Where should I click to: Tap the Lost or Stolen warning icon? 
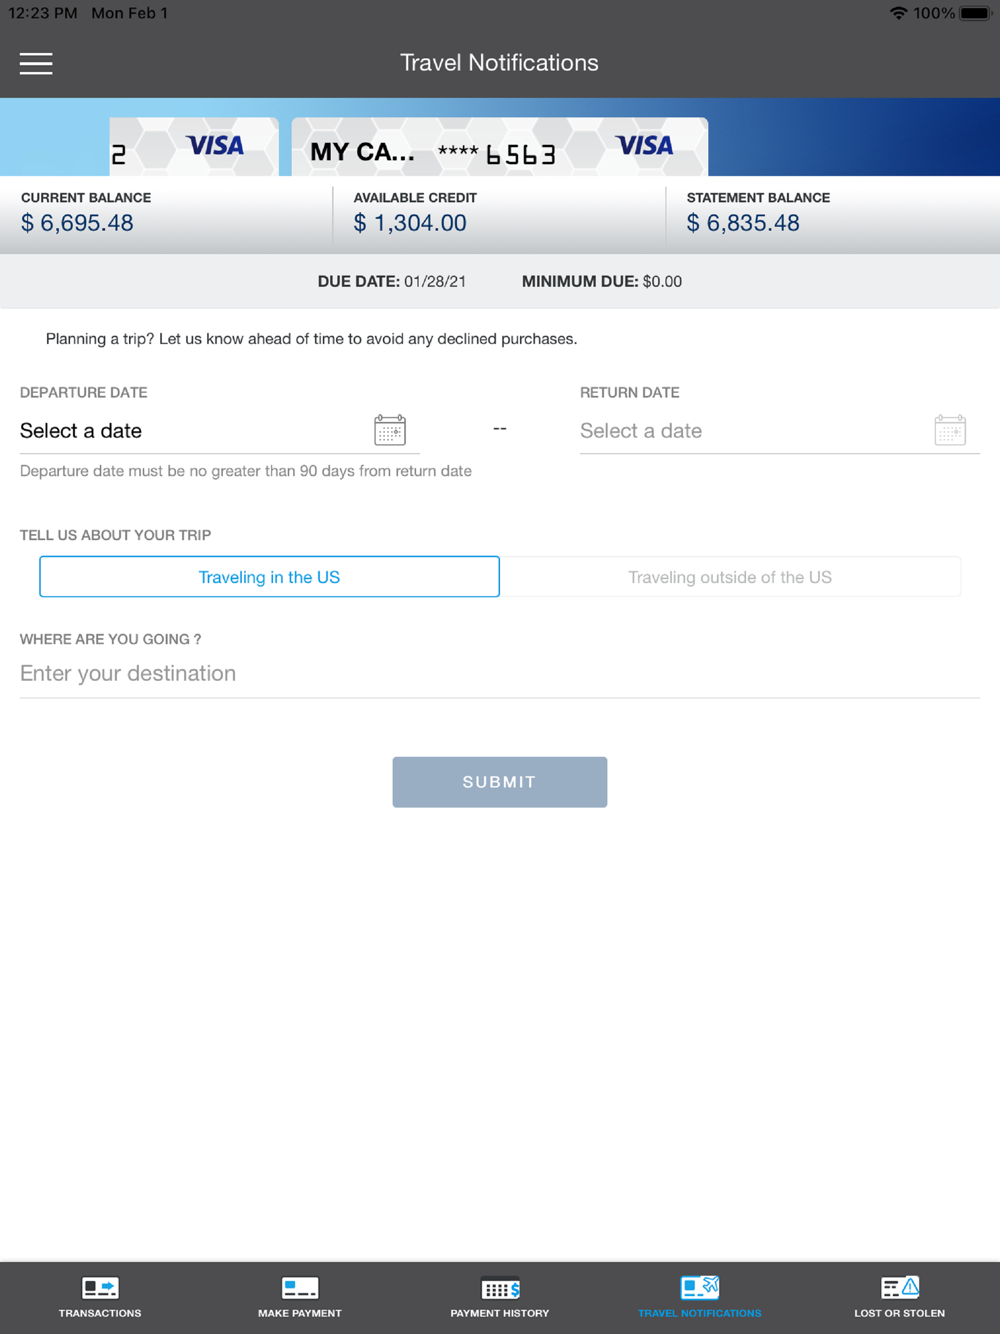pos(900,1287)
